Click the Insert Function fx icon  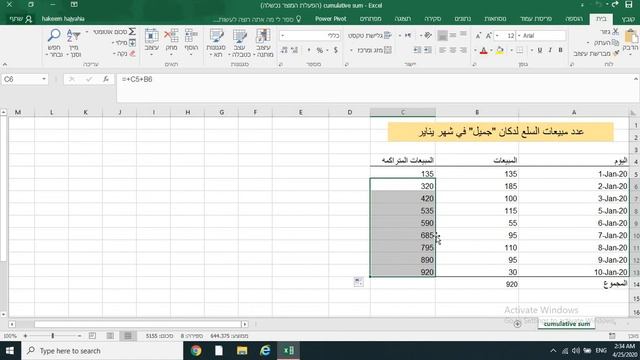[x=106, y=79]
